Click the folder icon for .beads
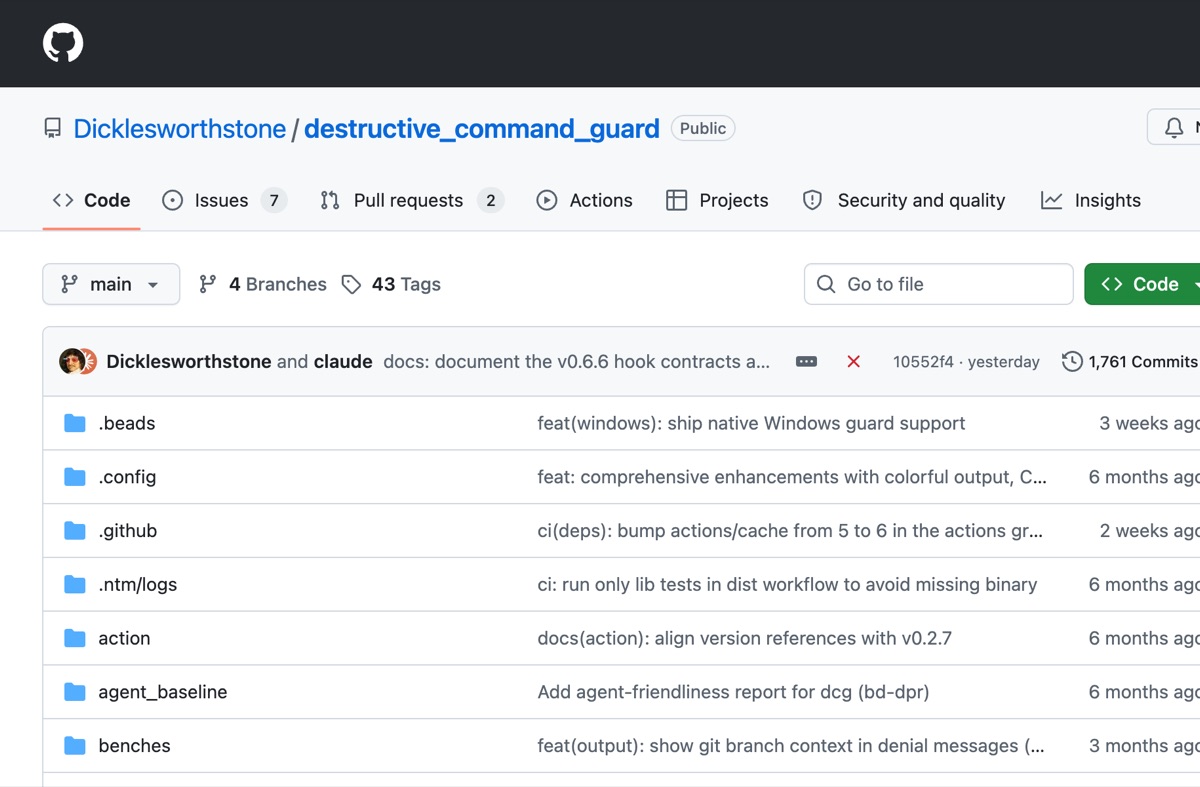This screenshot has height=787, width=1200. (75, 423)
